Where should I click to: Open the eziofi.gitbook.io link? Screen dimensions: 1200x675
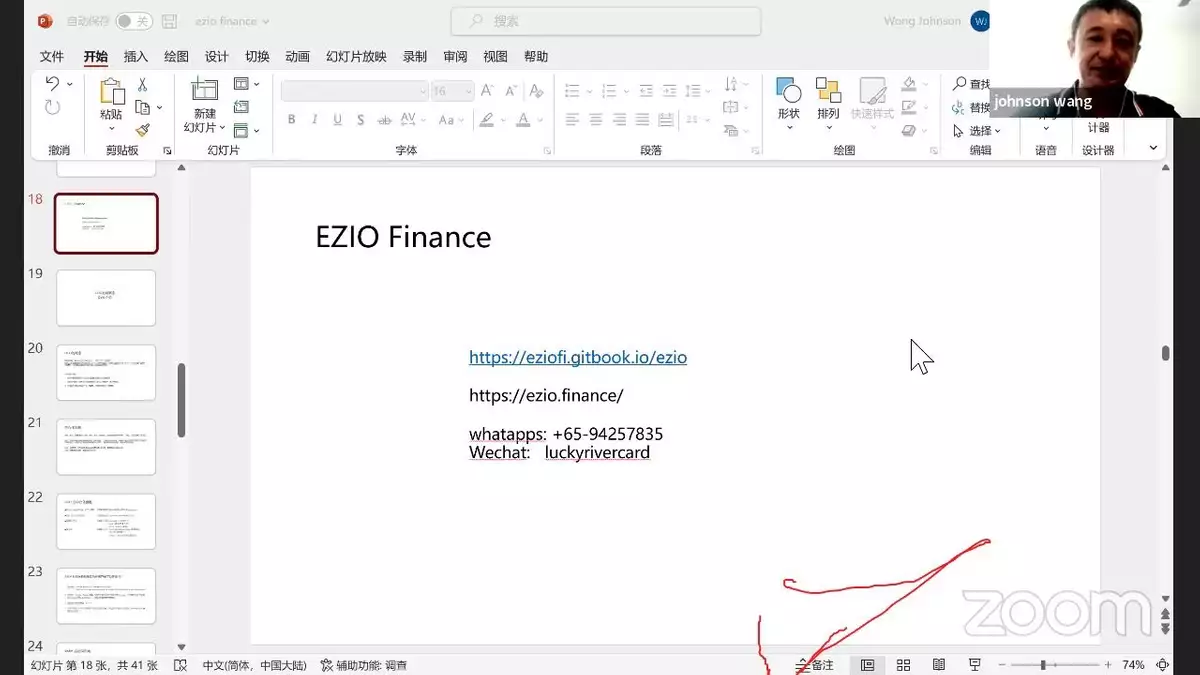coord(578,357)
